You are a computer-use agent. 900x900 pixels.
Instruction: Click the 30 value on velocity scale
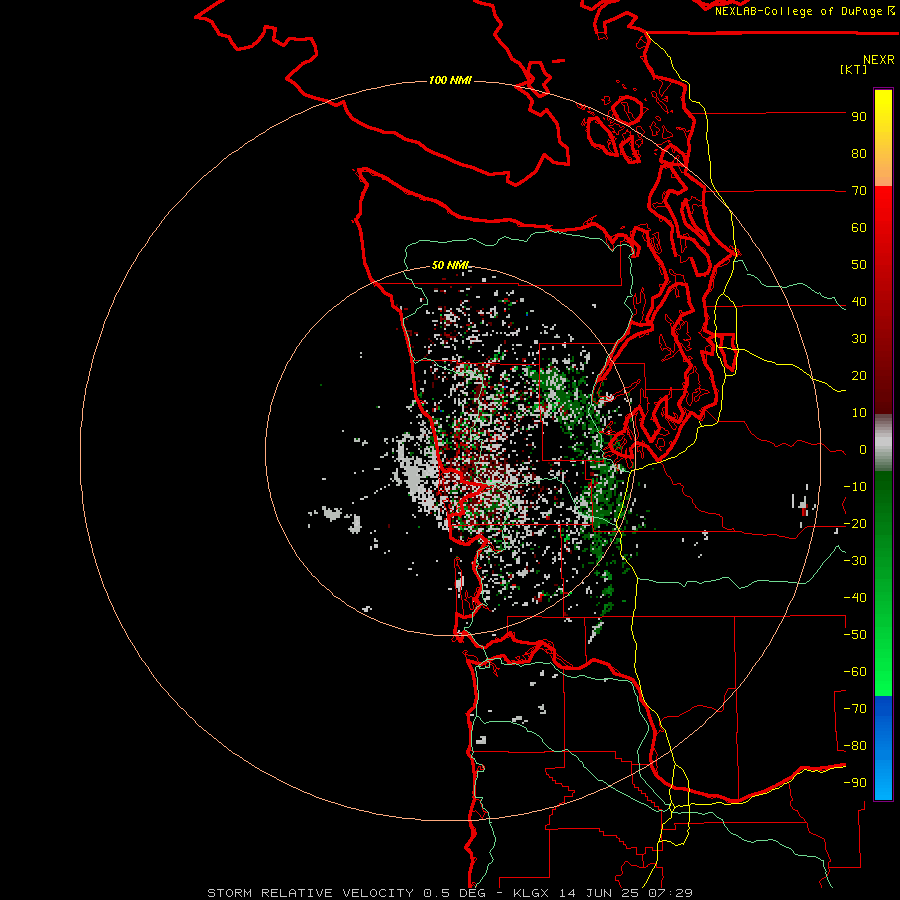coord(859,339)
